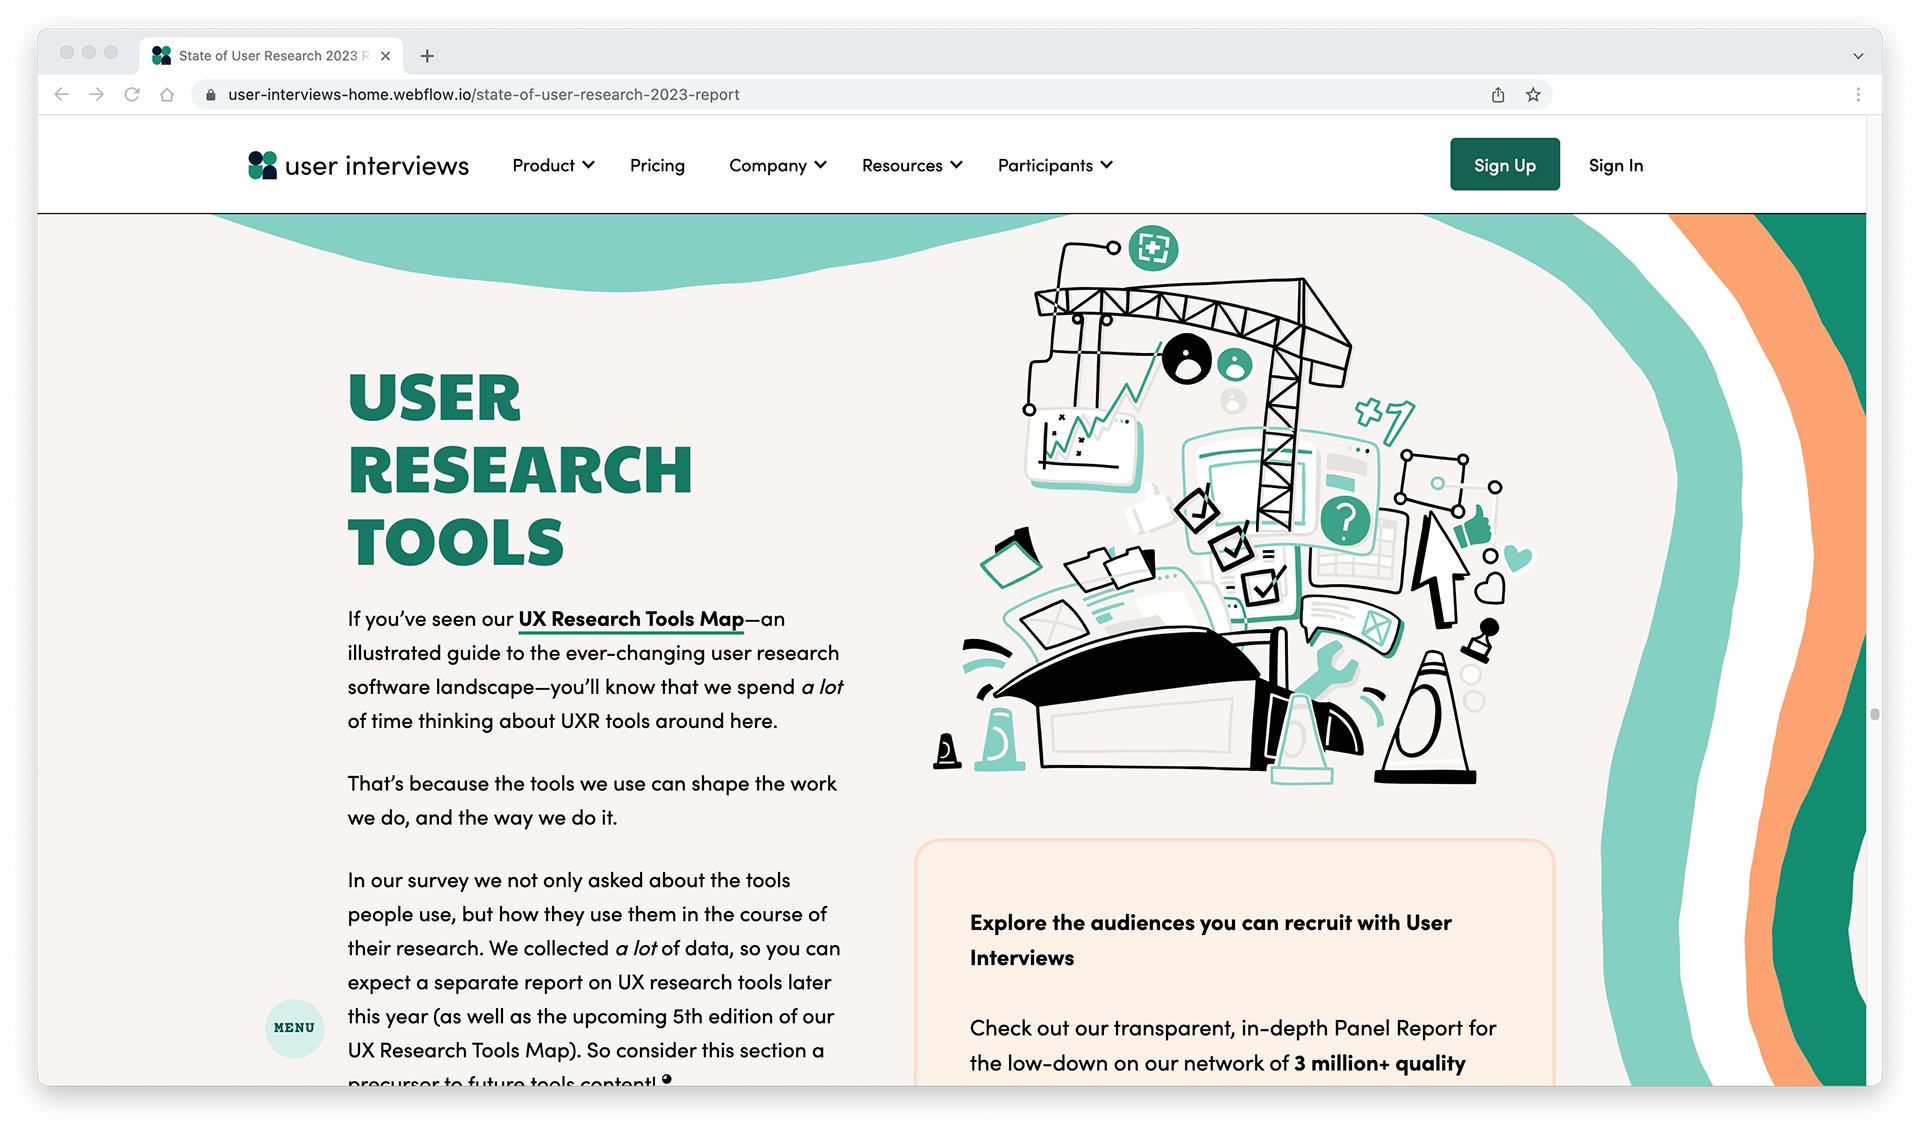
Task: Expand the Company menu
Action: point(777,165)
